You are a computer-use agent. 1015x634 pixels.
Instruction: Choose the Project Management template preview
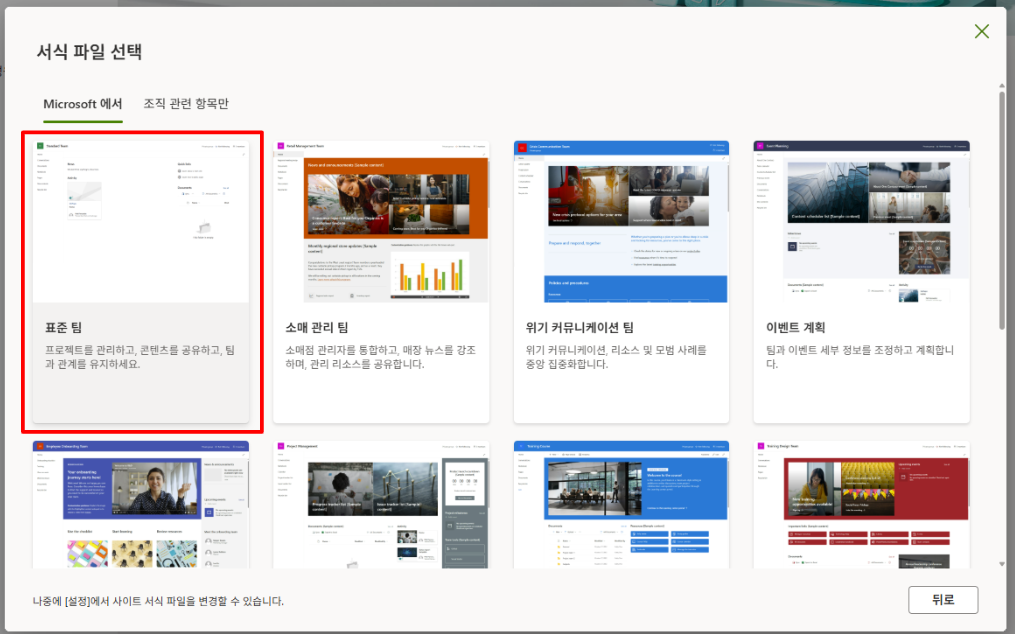(381, 504)
